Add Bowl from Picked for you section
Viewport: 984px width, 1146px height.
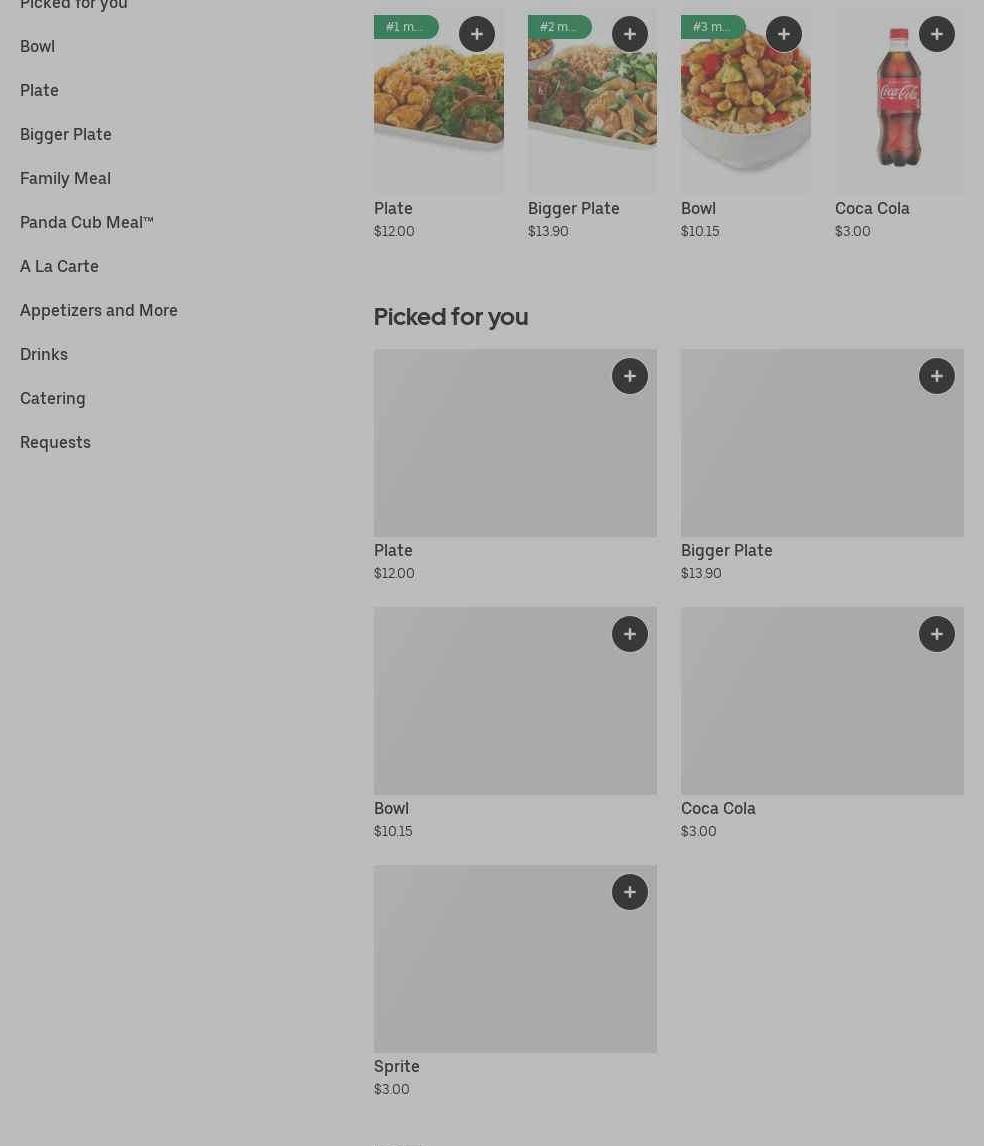630,634
